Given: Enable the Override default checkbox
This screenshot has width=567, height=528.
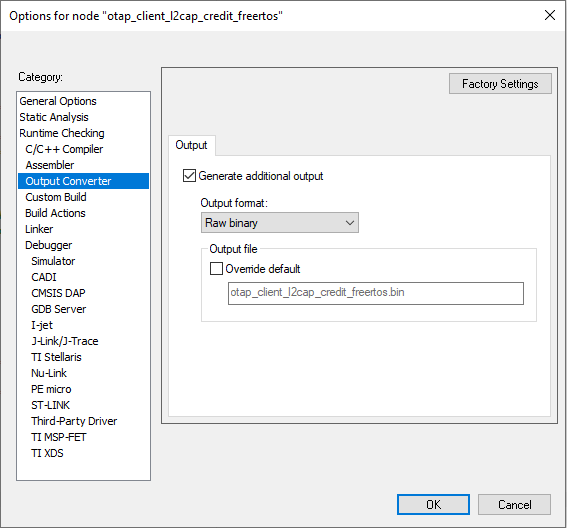Looking at the screenshot, I should [216, 269].
